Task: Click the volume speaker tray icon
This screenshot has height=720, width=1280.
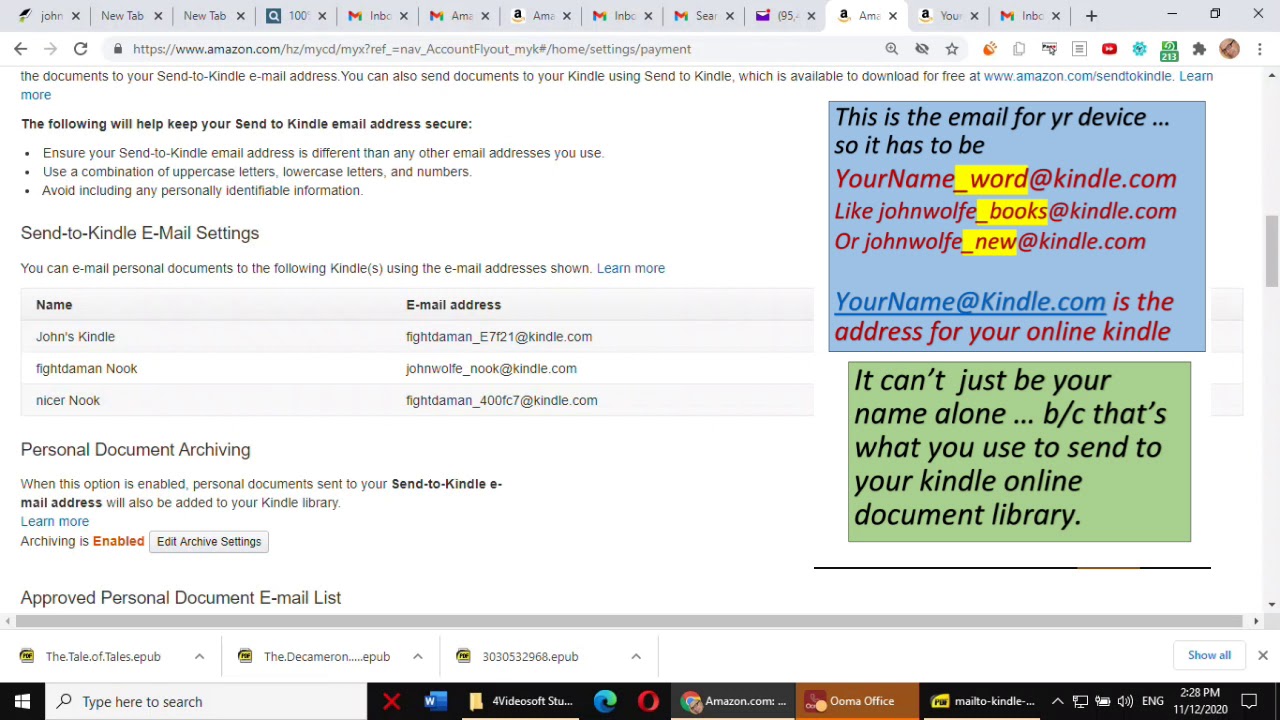Action: point(1125,701)
